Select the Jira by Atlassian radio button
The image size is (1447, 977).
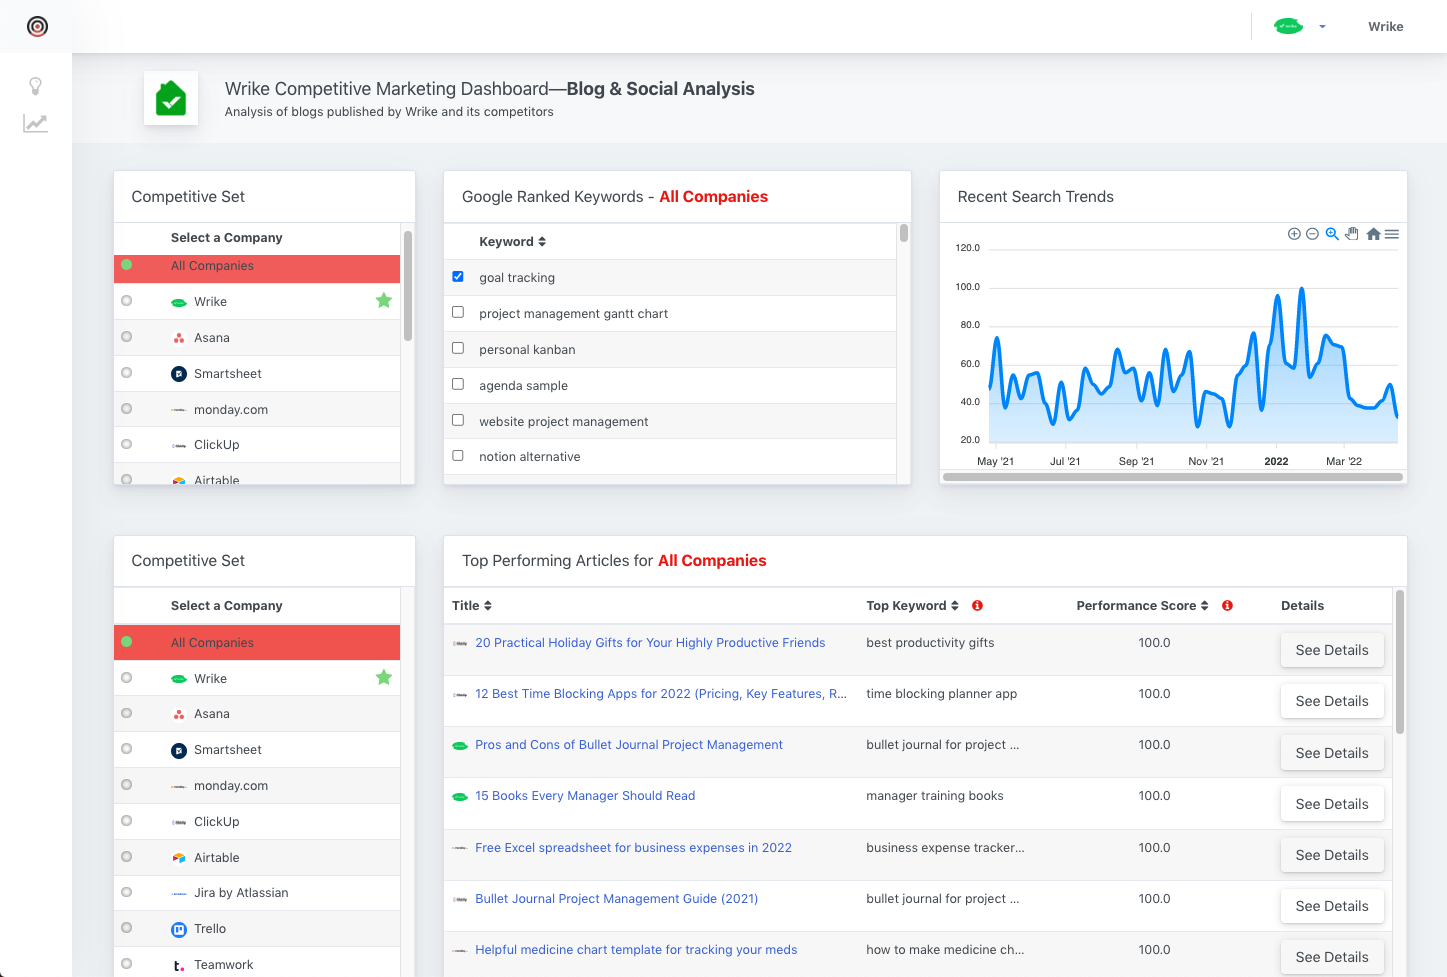(127, 893)
